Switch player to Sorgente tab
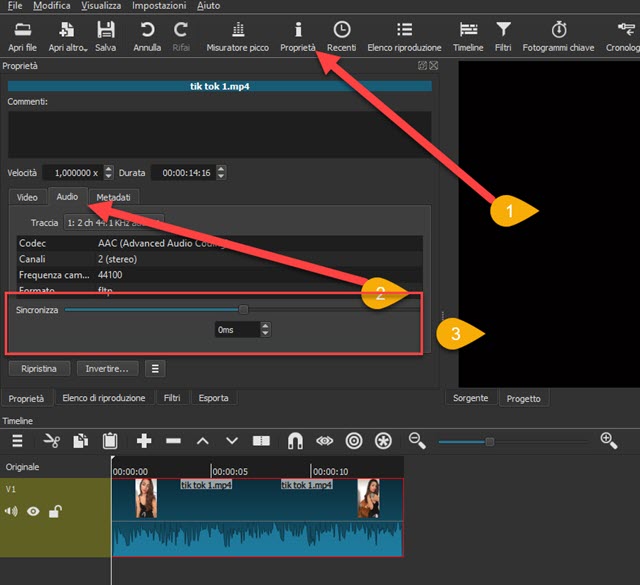 (x=471, y=398)
